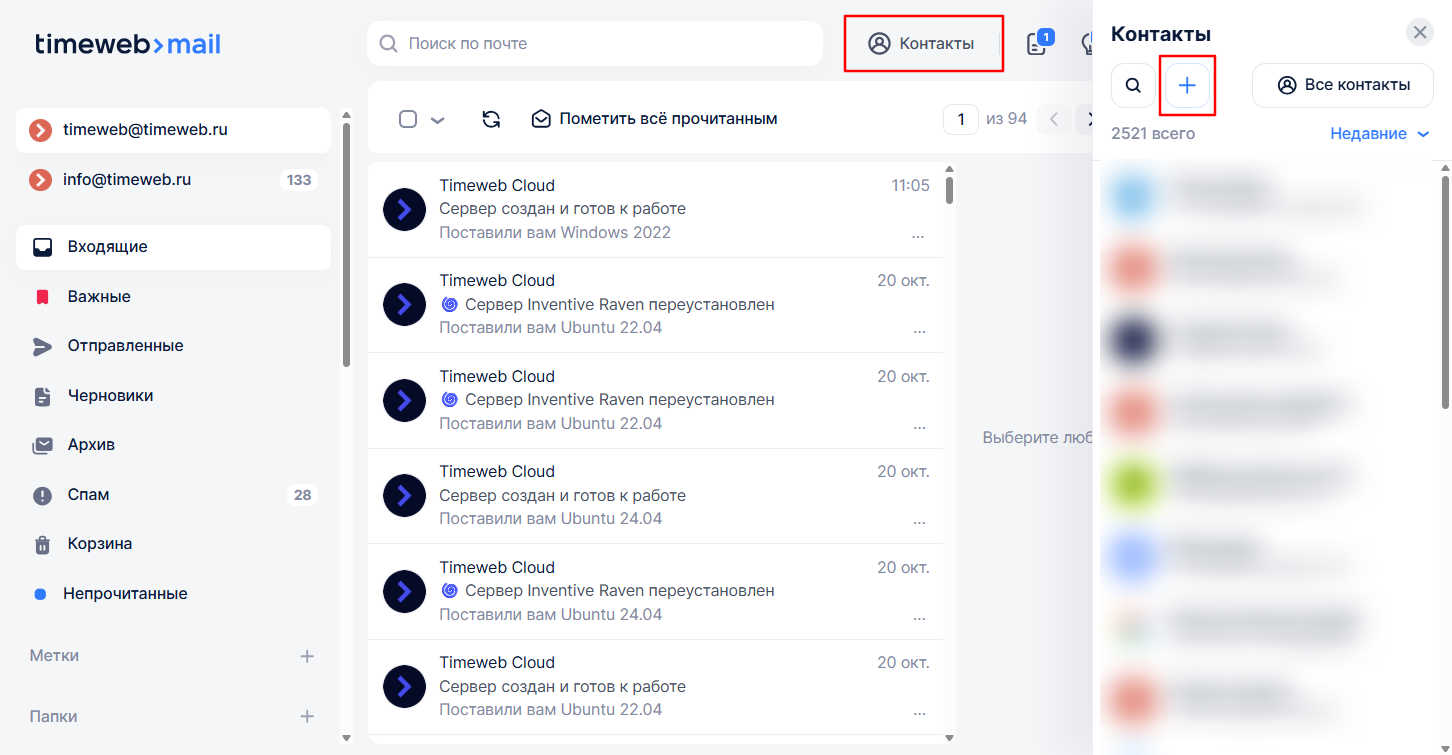Add a new folder with plus icon
Image resolution: width=1452 pixels, height=755 pixels.
pyautogui.click(x=307, y=717)
